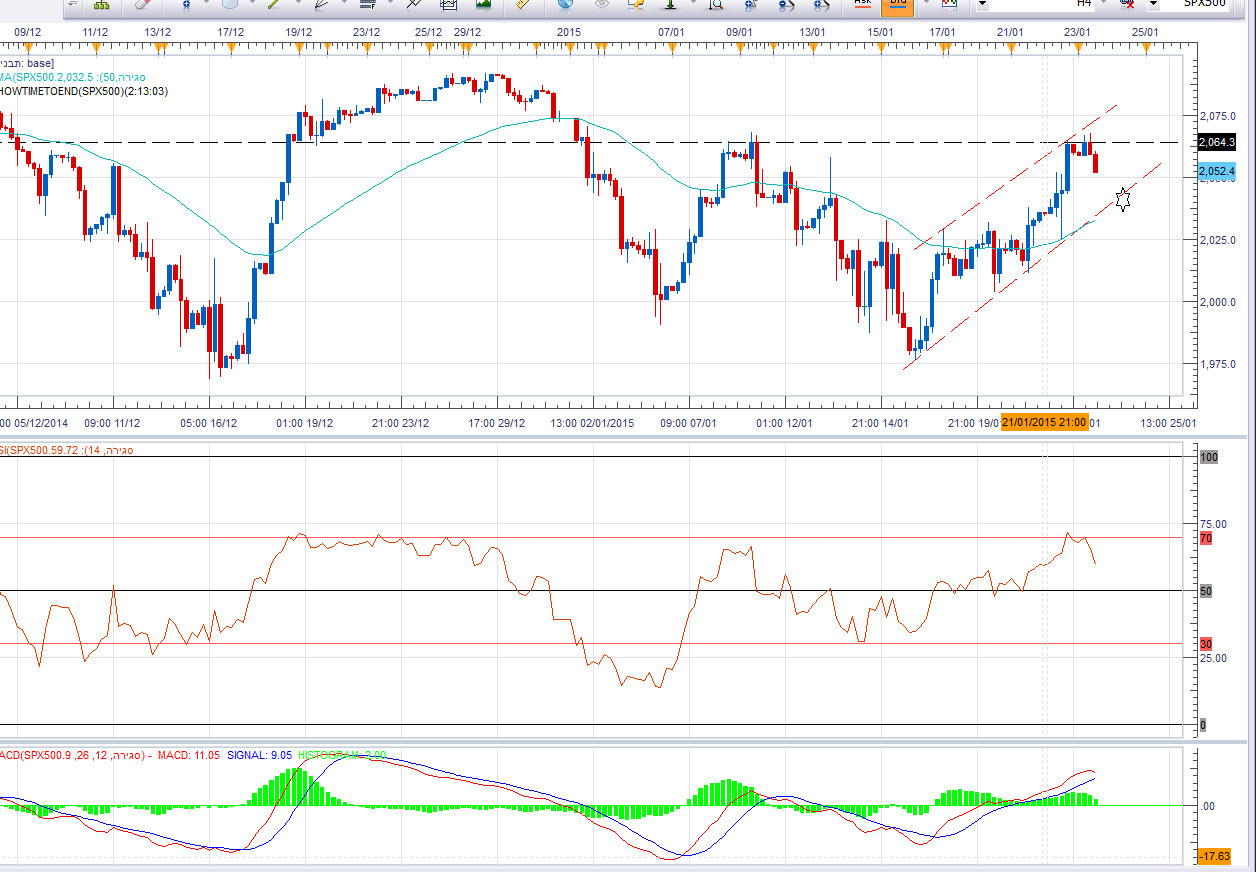Click the green download arrow icon
The height and width of the screenshot is (872, 1256).
(x=668, y=5)
